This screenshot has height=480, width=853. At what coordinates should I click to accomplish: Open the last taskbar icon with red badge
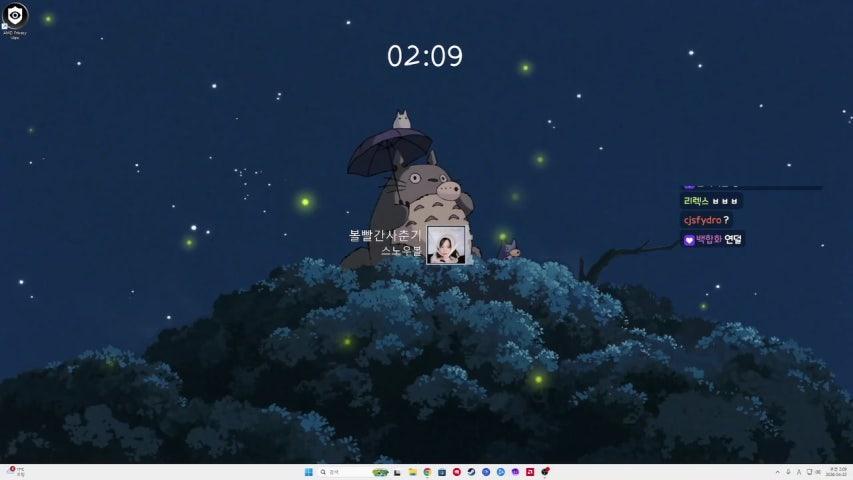545,471
